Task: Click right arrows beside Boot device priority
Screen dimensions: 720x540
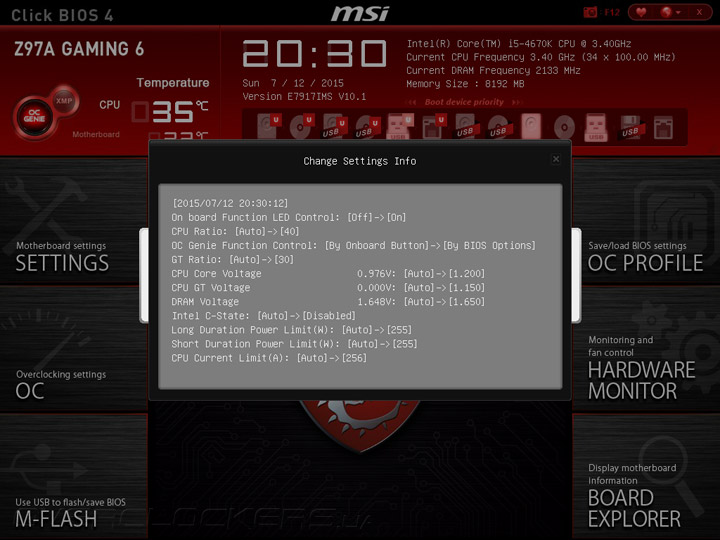Action: [x=517, y=102]
